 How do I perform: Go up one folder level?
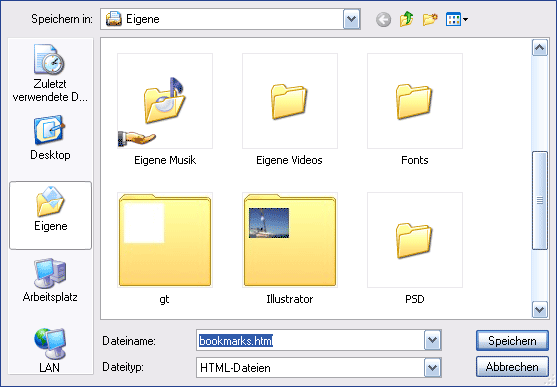[x=406, y=19]
